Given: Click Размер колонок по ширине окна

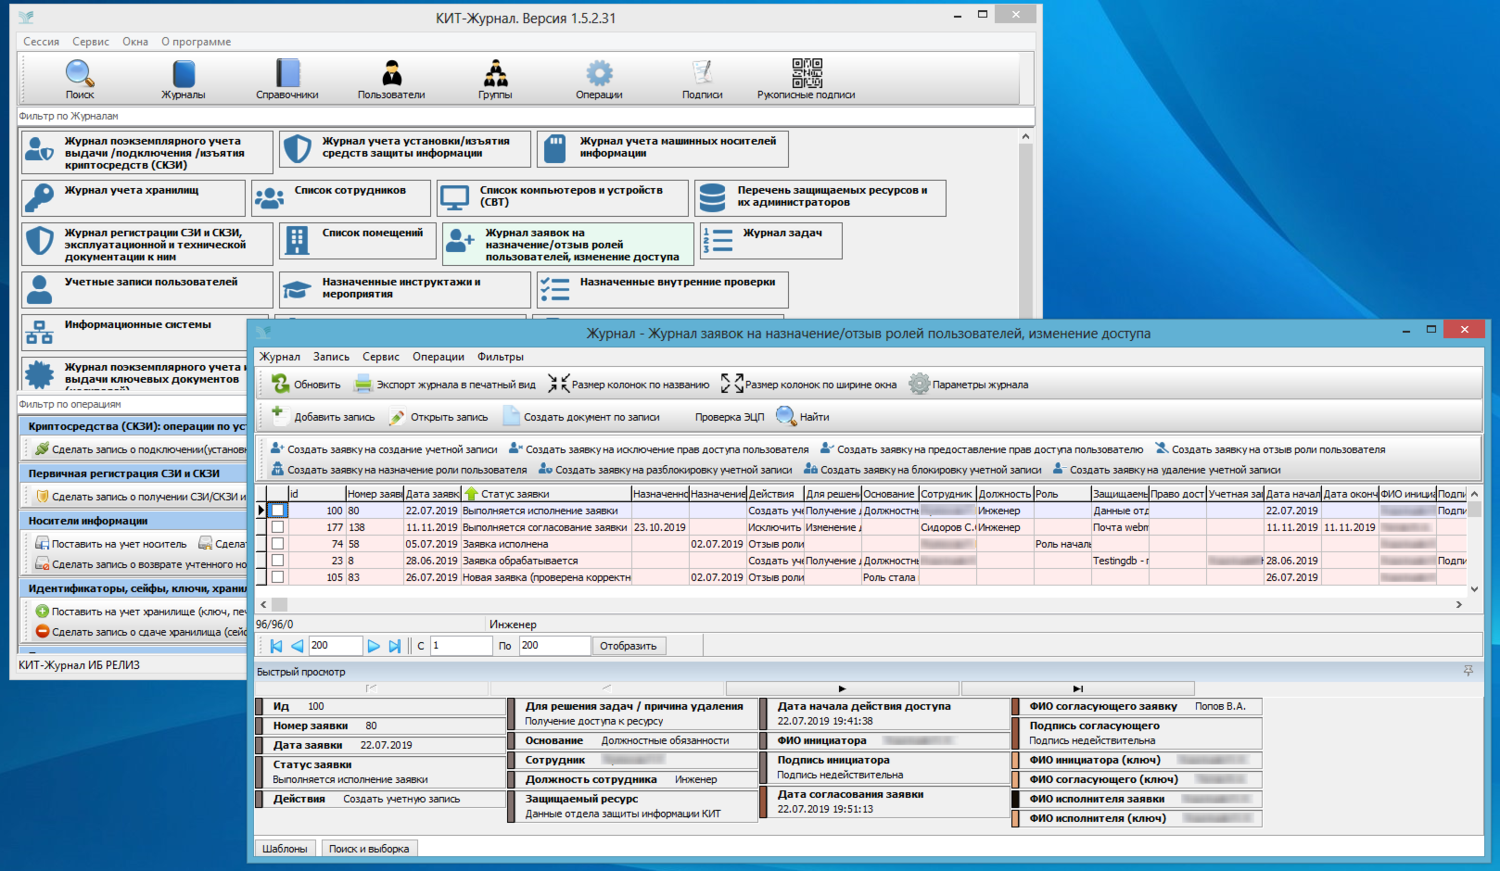Looking at the screenshot, I should [x=809, y=384].
